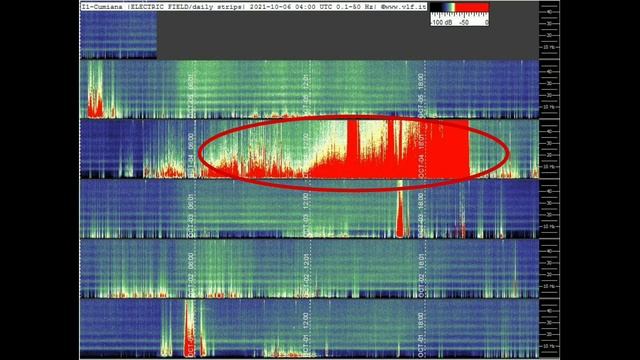Click the partial Oct 6 spectrogram strip
This screenshot has width=640, height=360.
point(118,35)
